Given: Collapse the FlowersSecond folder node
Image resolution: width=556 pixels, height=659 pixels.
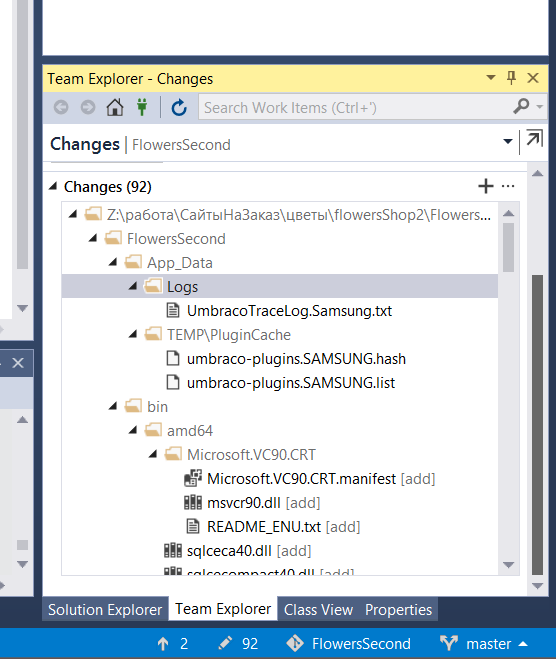Looking at the screenshot, I should pyautogui.click(x=93, y=238).
